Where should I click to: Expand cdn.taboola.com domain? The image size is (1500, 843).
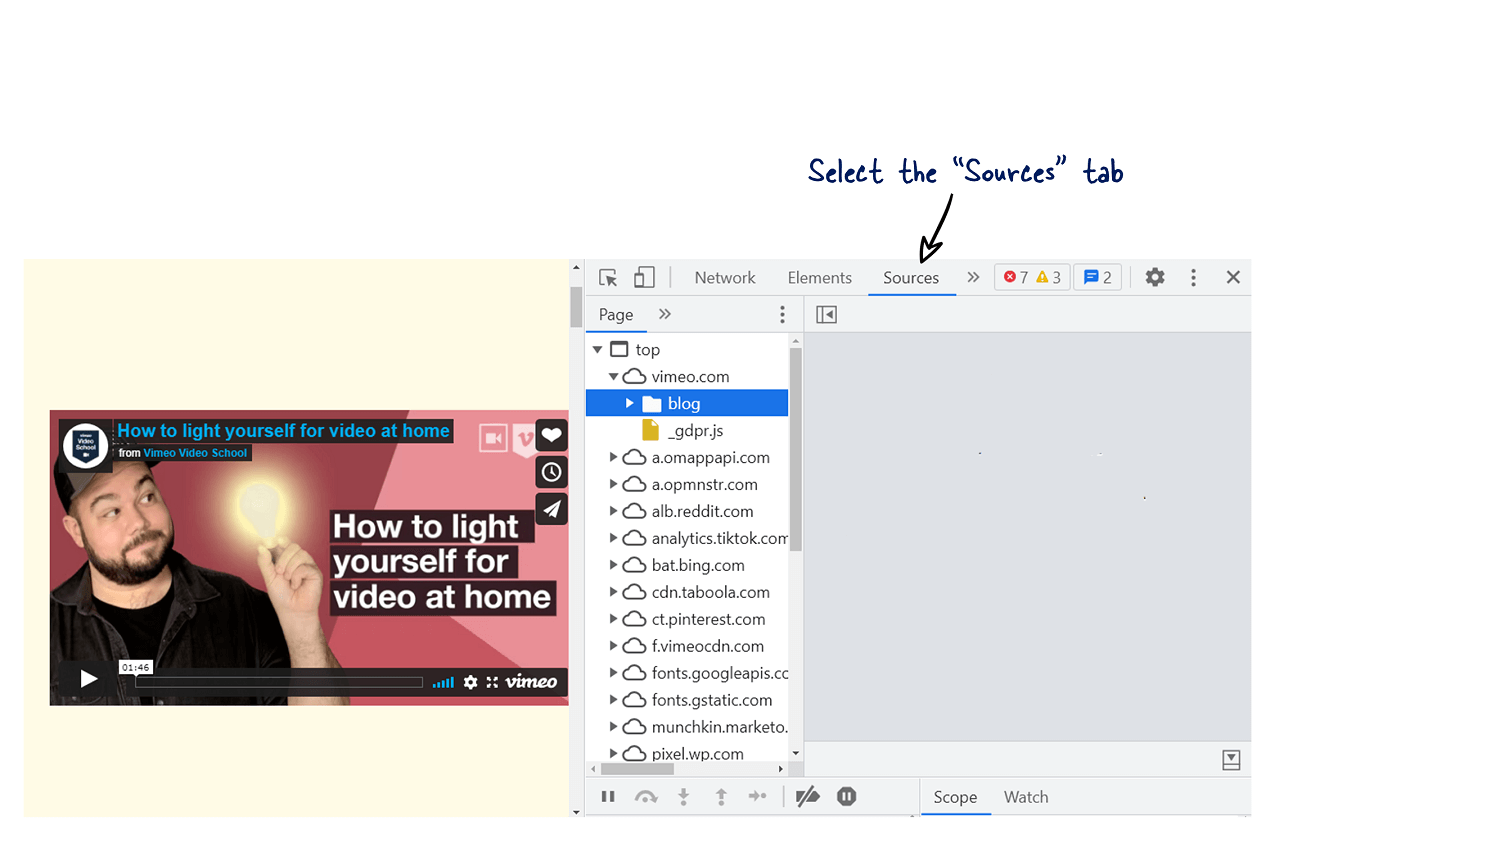(614, 592)
